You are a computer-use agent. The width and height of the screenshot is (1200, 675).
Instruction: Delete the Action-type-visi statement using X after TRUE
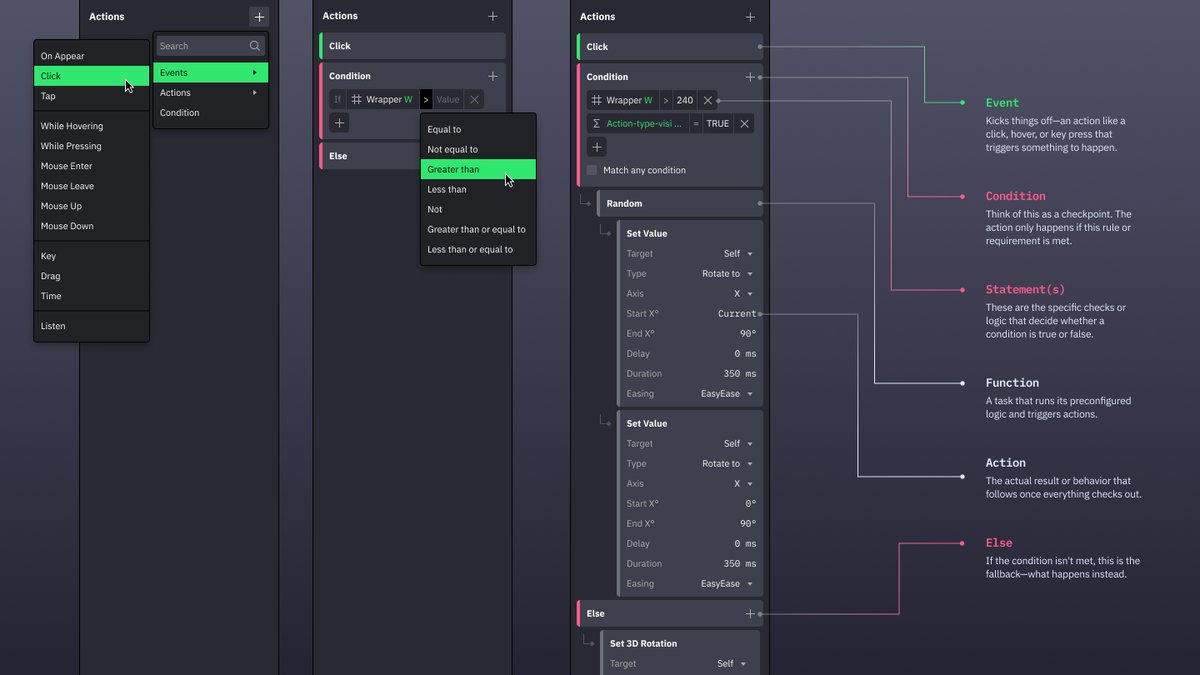point(744,124)
